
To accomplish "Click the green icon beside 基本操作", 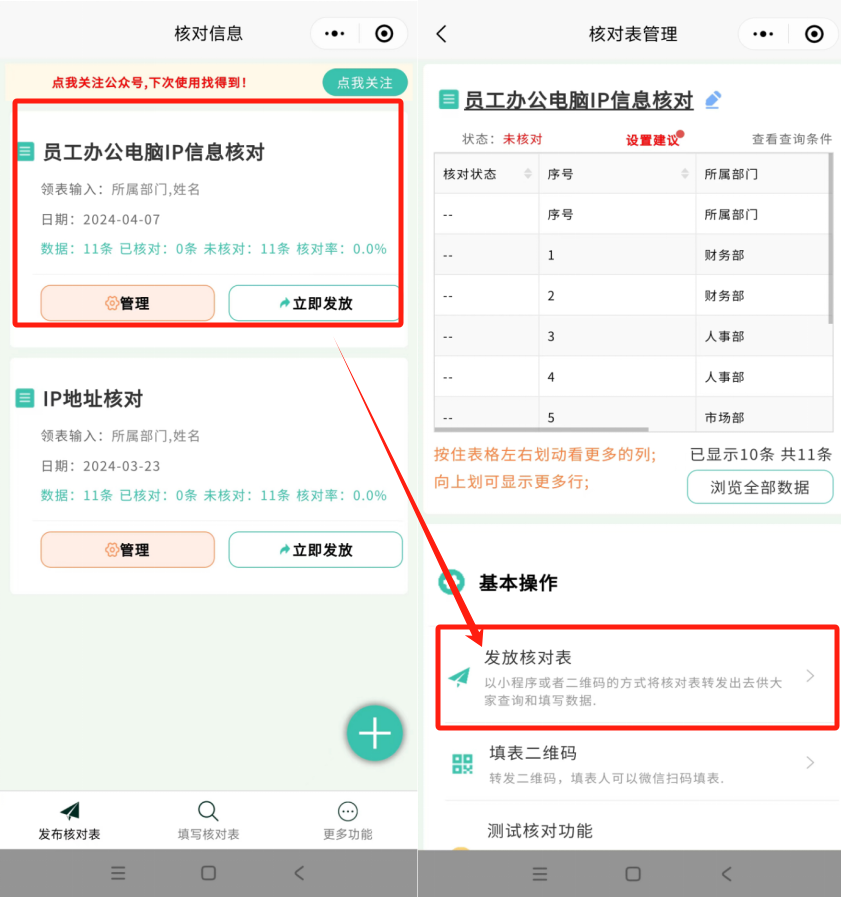I will tap(451, 582).
